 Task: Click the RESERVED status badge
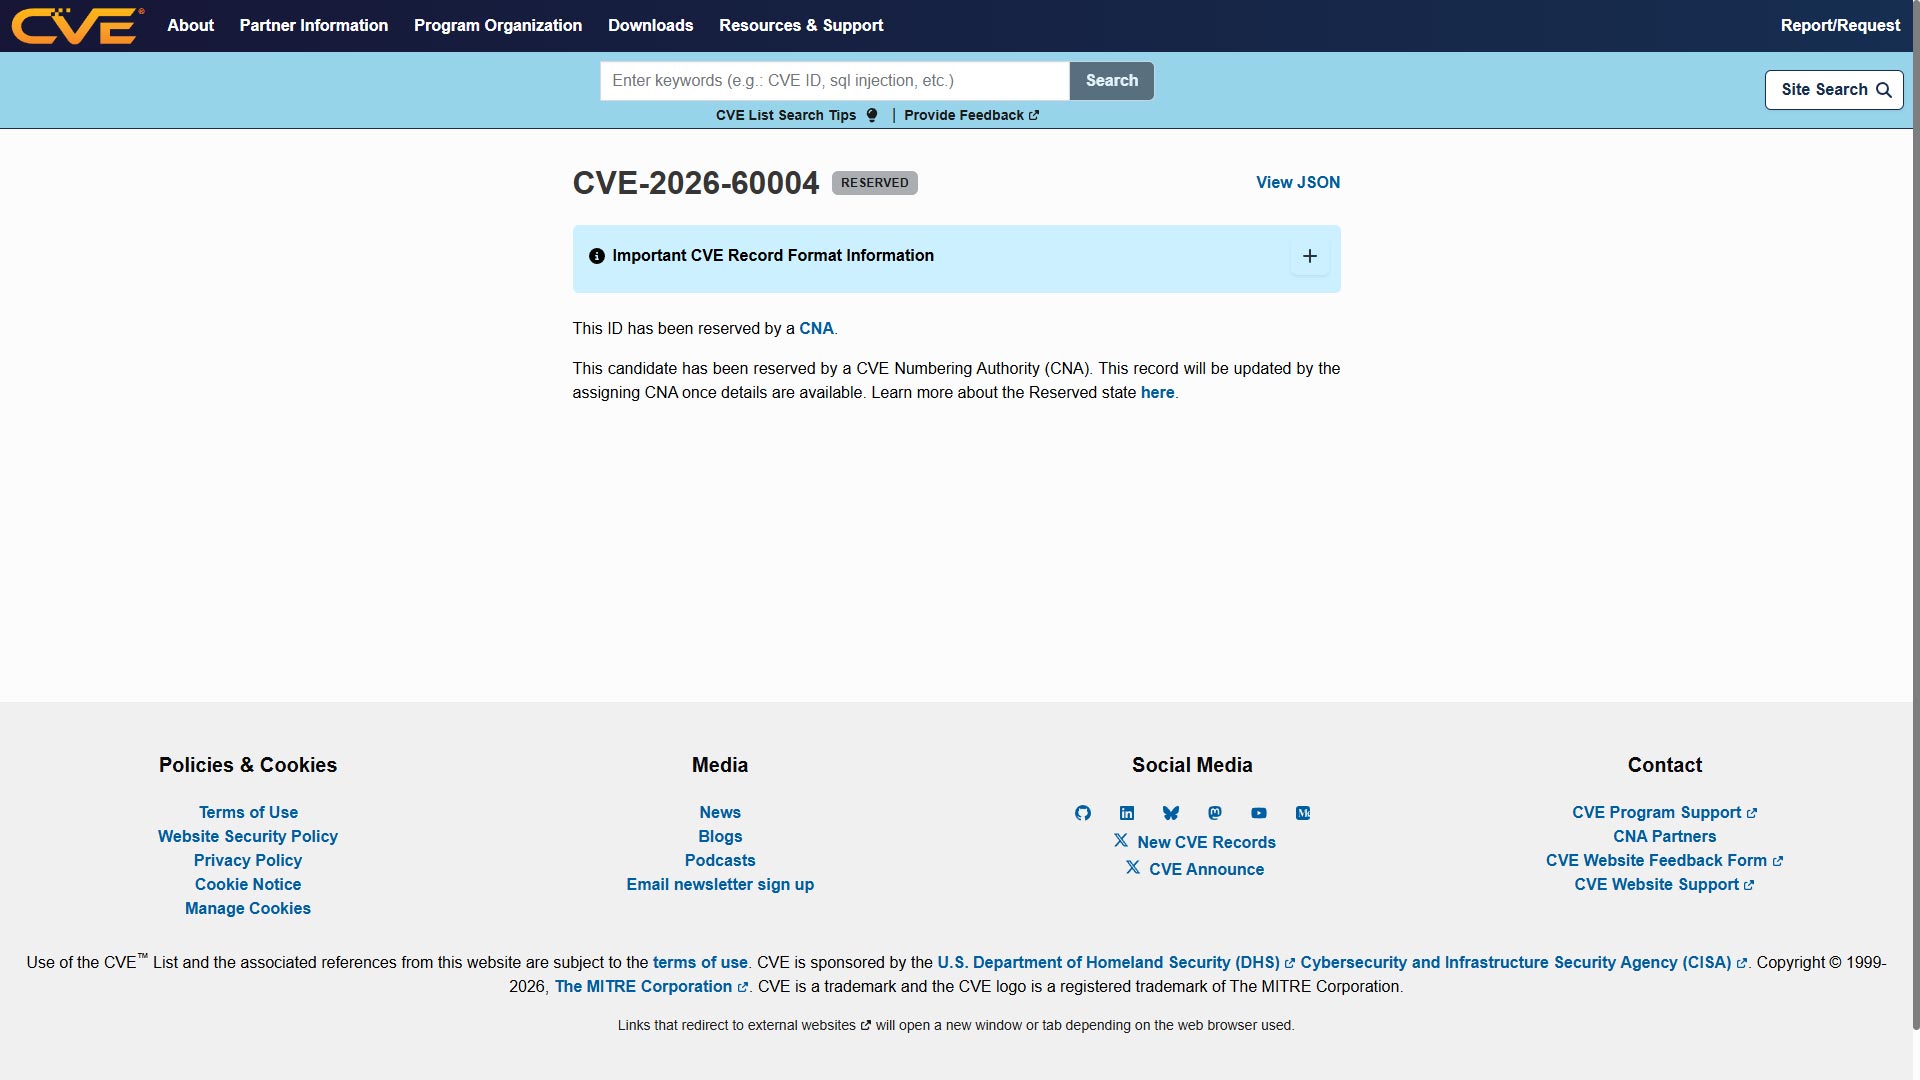tap(875, 183)
